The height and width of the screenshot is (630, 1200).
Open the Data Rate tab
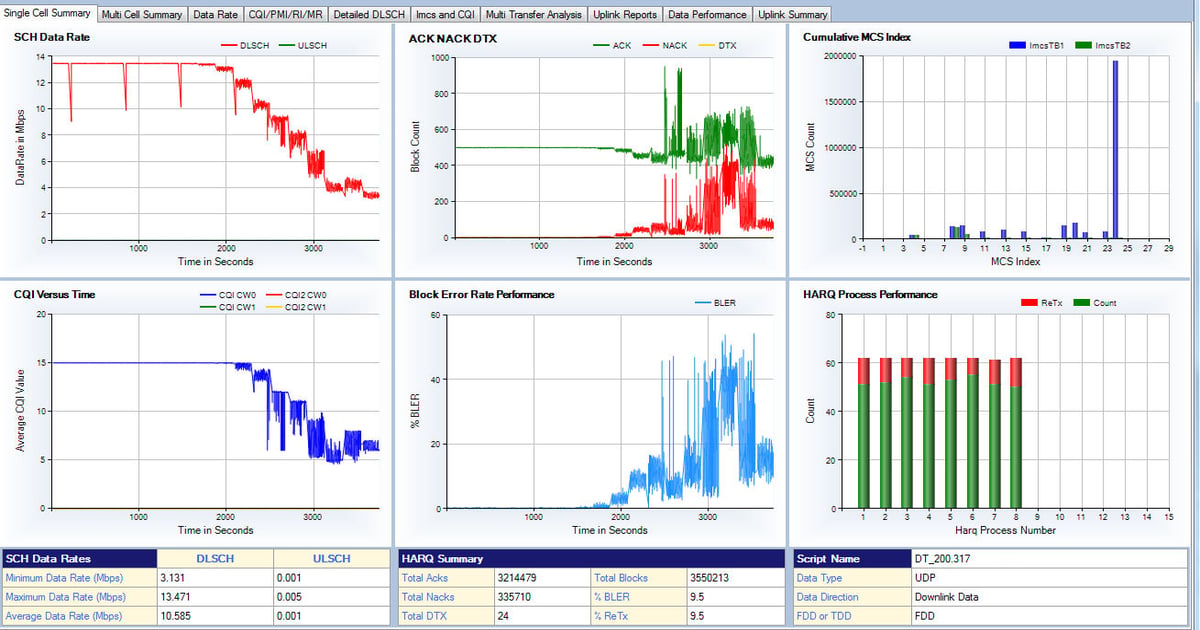(216, 14)
